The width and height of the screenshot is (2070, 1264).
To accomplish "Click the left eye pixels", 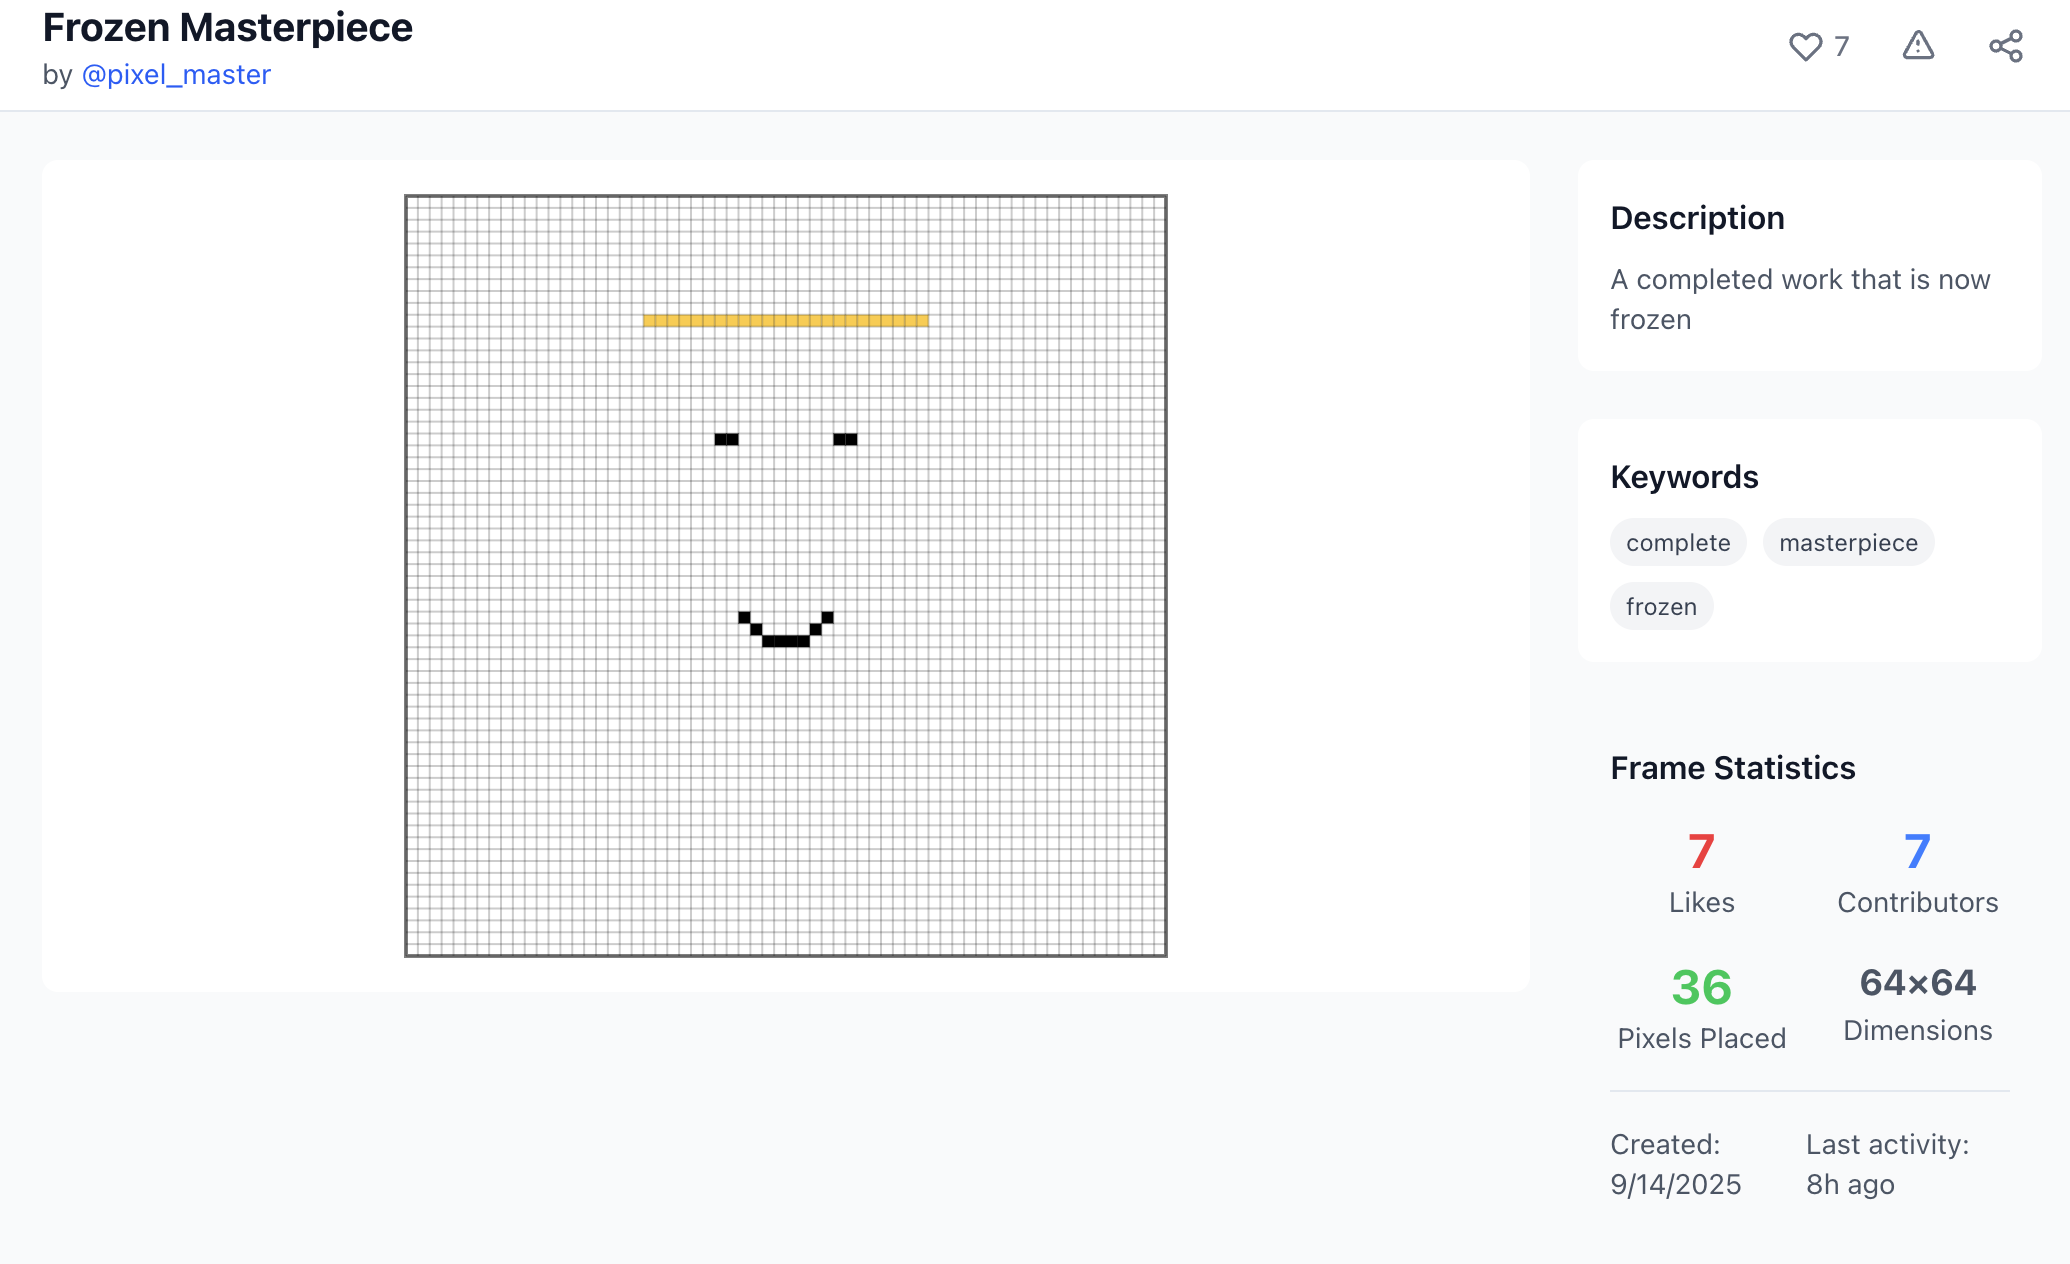I will pos(726,439).
